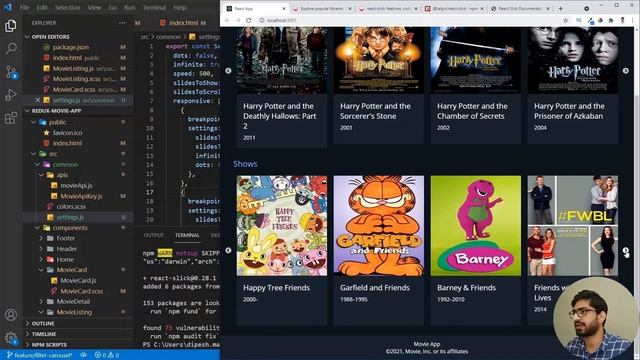Open MovieCard.js in file tree
640x360 pixels.
pos(78,280)
